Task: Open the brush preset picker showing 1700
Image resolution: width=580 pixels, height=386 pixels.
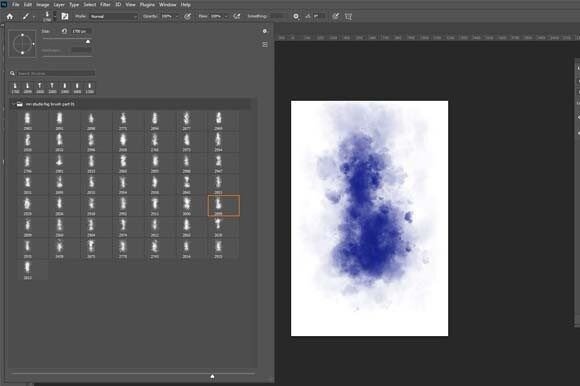Action: [x=47, y=16]
